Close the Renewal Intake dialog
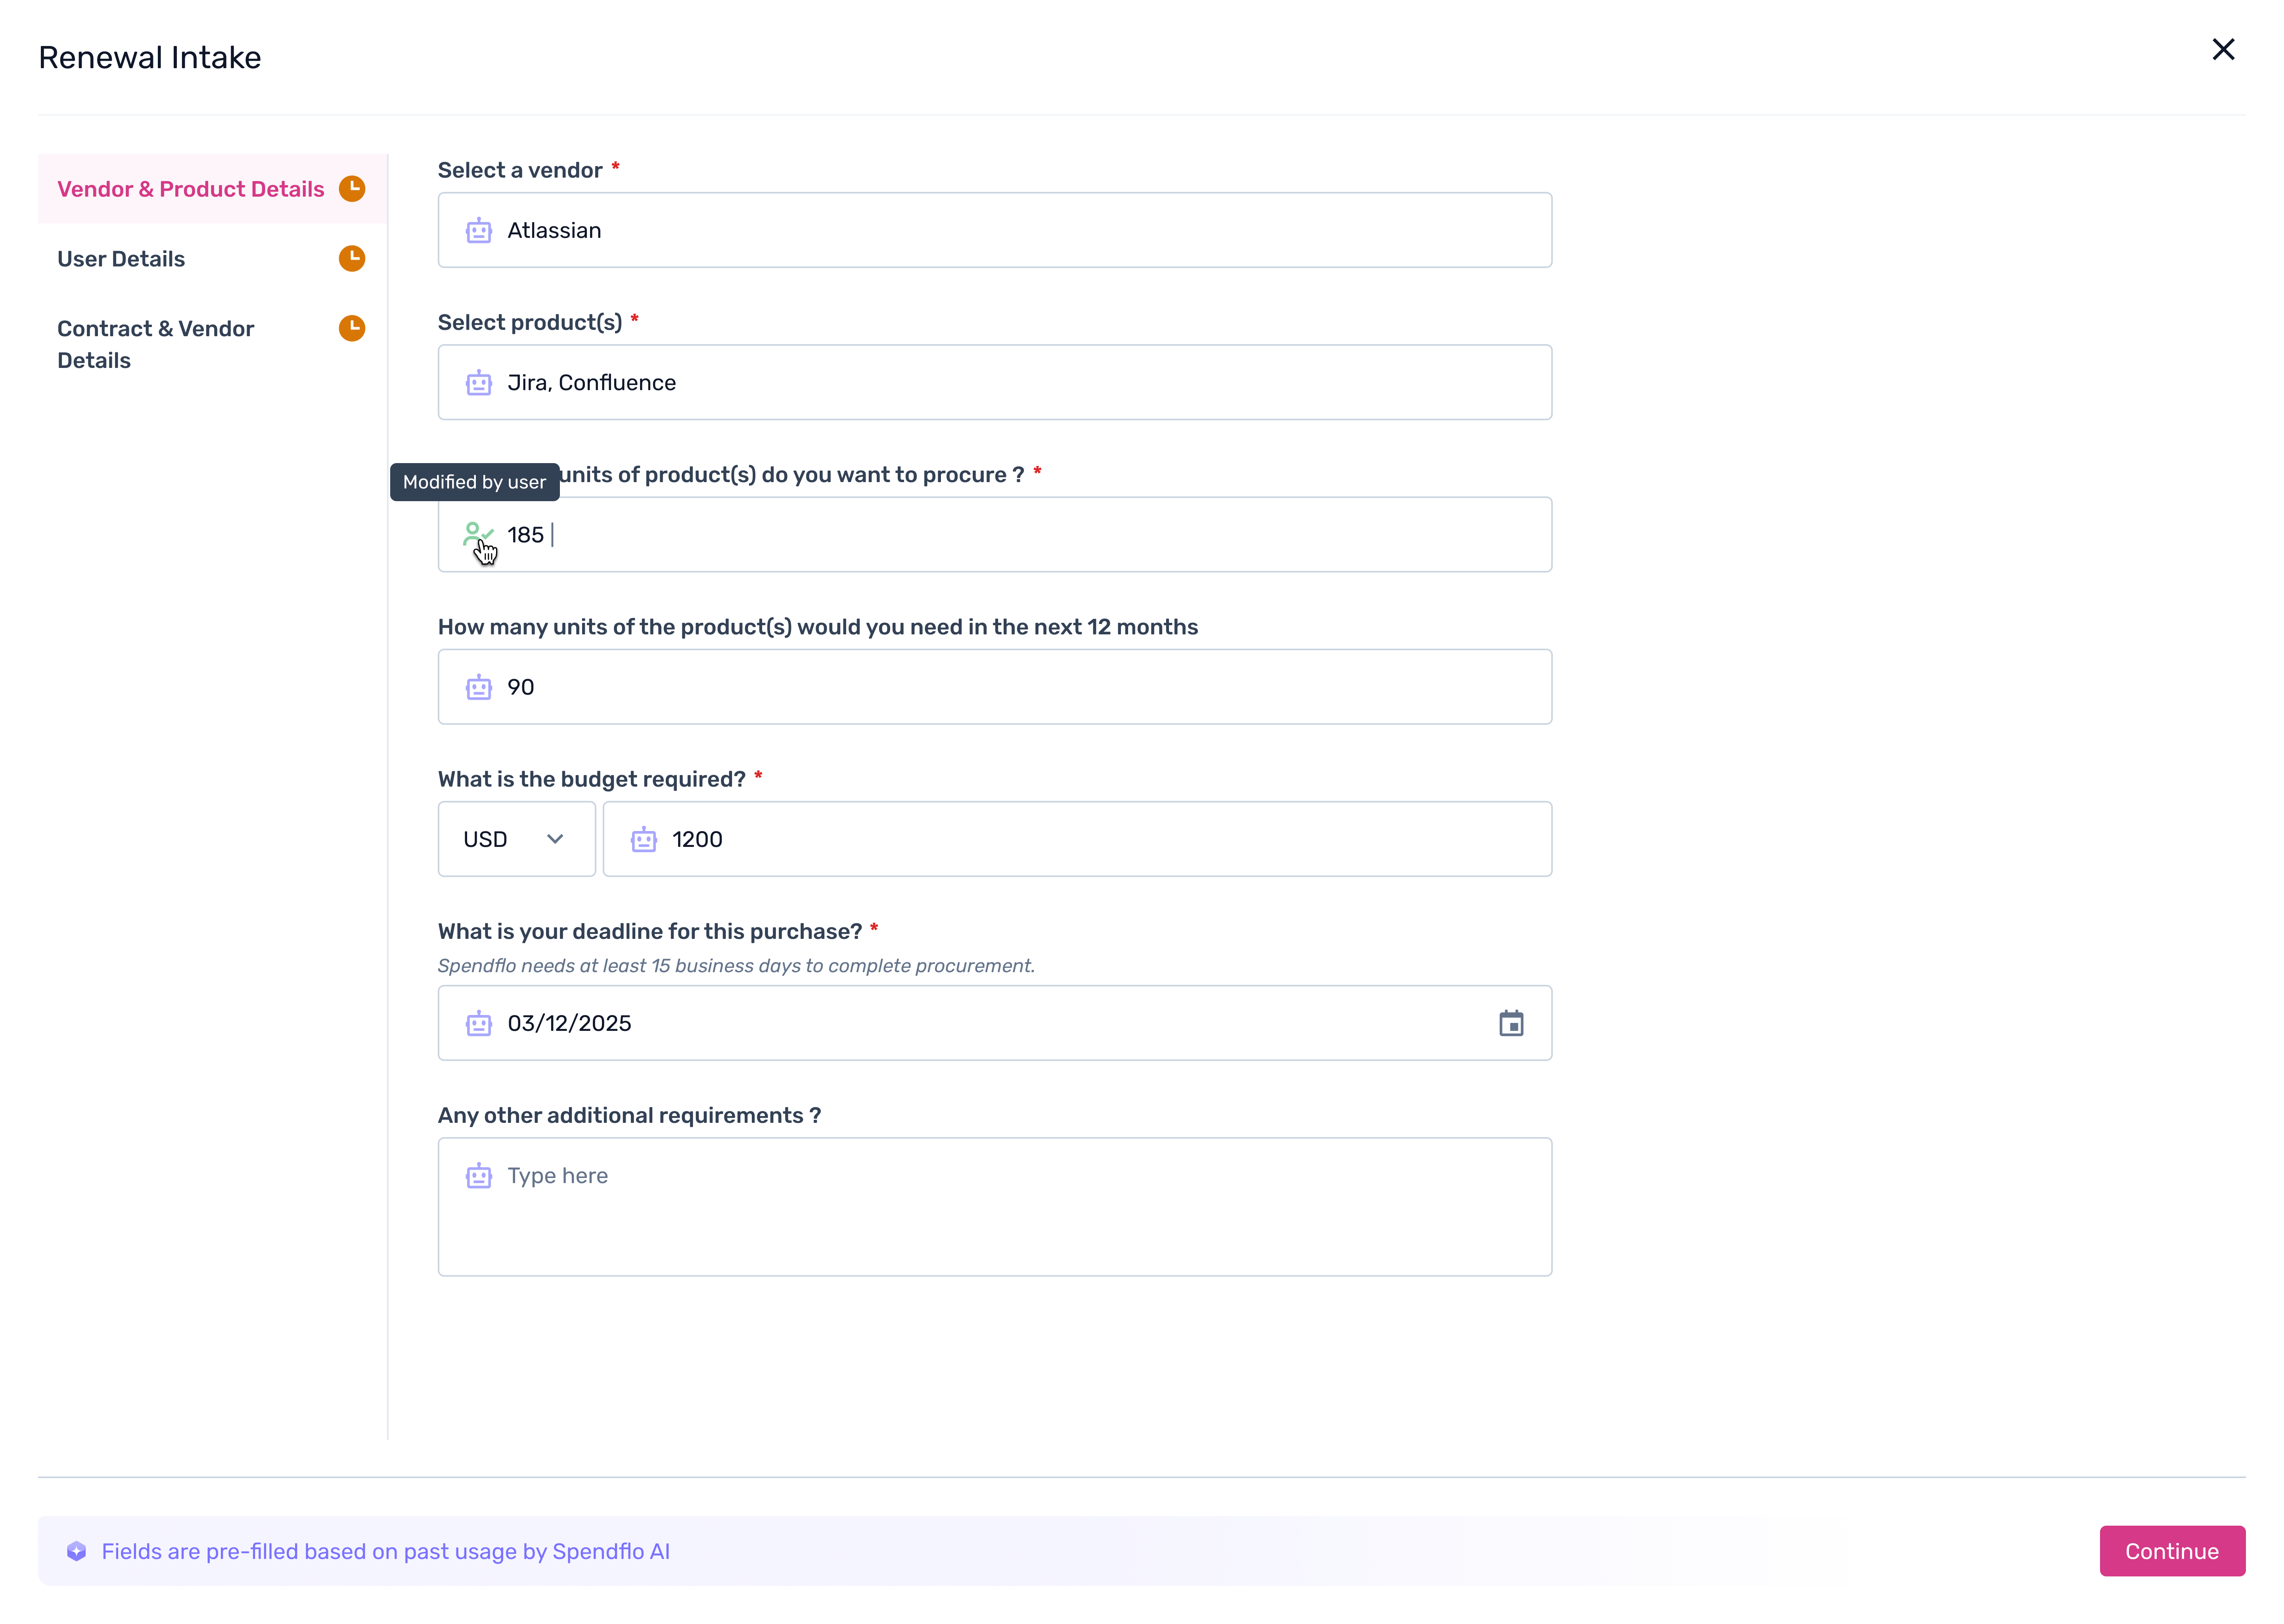 point(2223,49)
